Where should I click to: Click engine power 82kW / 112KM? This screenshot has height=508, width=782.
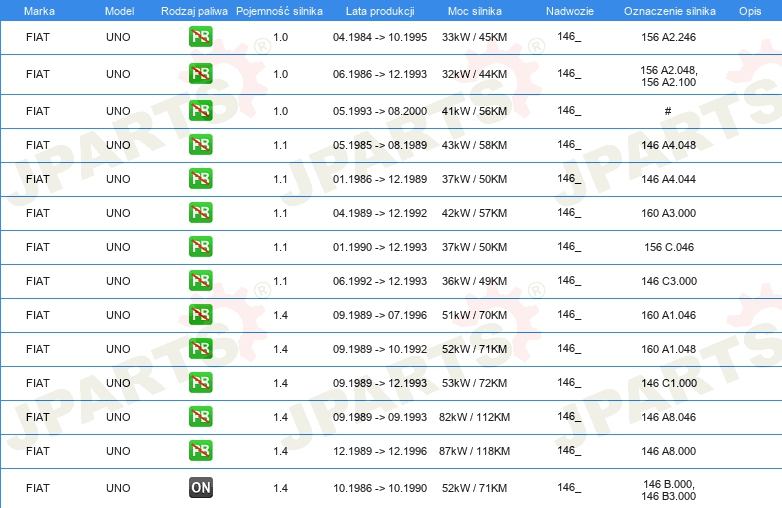pos(474,417)
